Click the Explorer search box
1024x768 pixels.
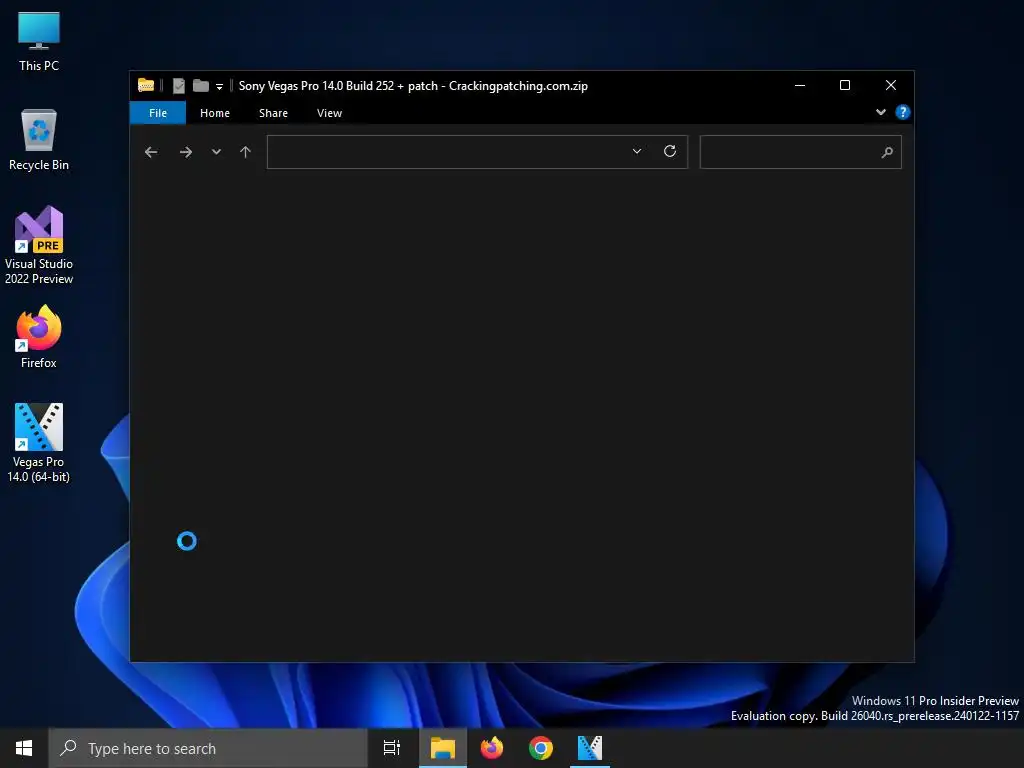coord(800,152)
